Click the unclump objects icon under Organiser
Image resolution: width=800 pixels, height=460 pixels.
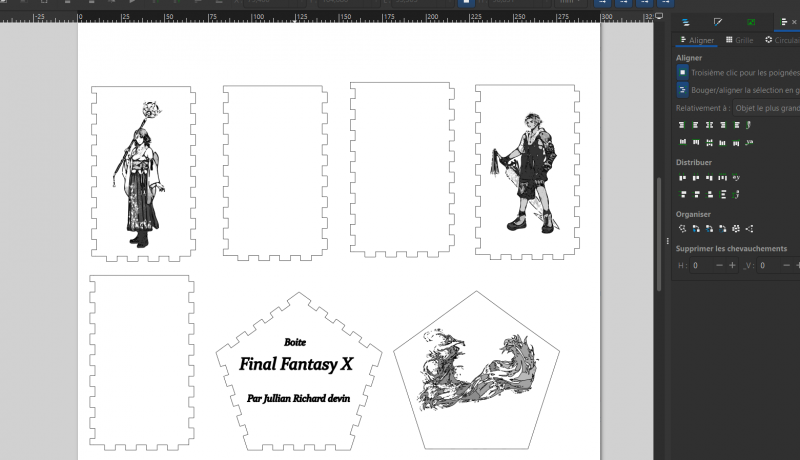pyautogui.click(x=736, y=229)
